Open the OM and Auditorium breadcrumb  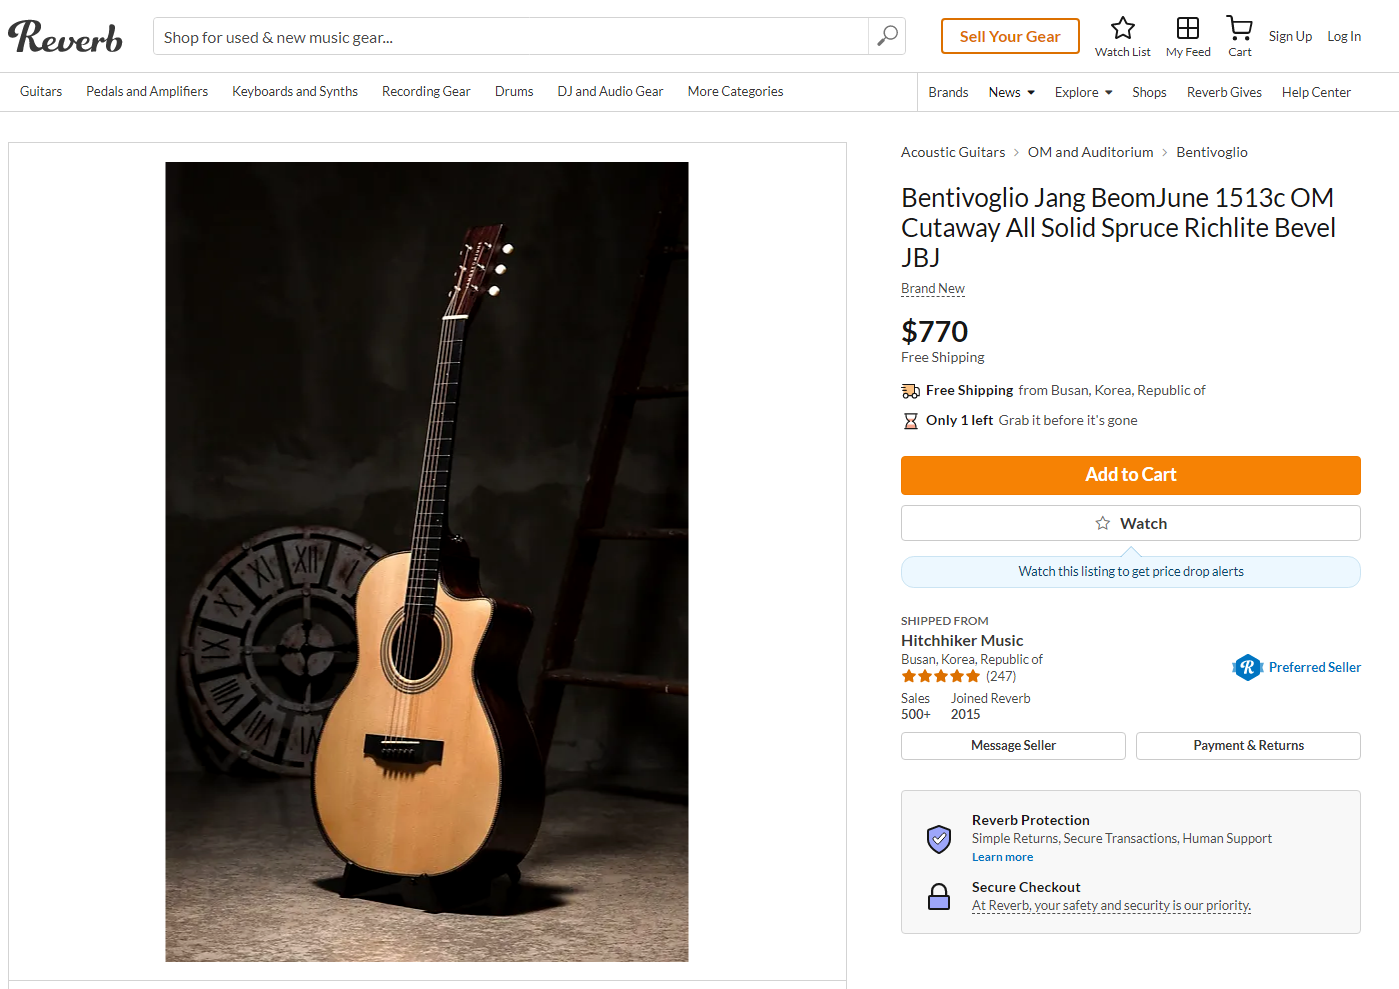click(1090, 152)
